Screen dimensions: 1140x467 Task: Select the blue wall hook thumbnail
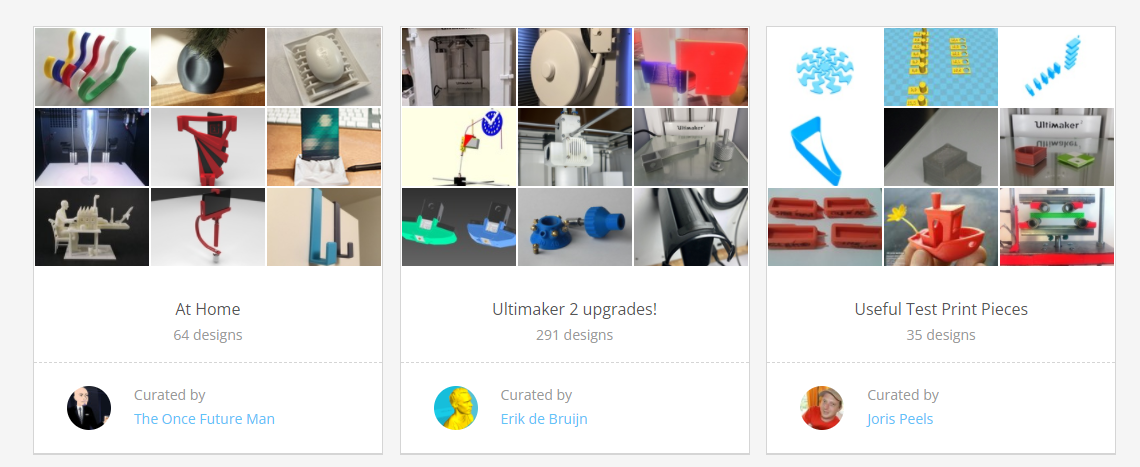click(324, 227)
